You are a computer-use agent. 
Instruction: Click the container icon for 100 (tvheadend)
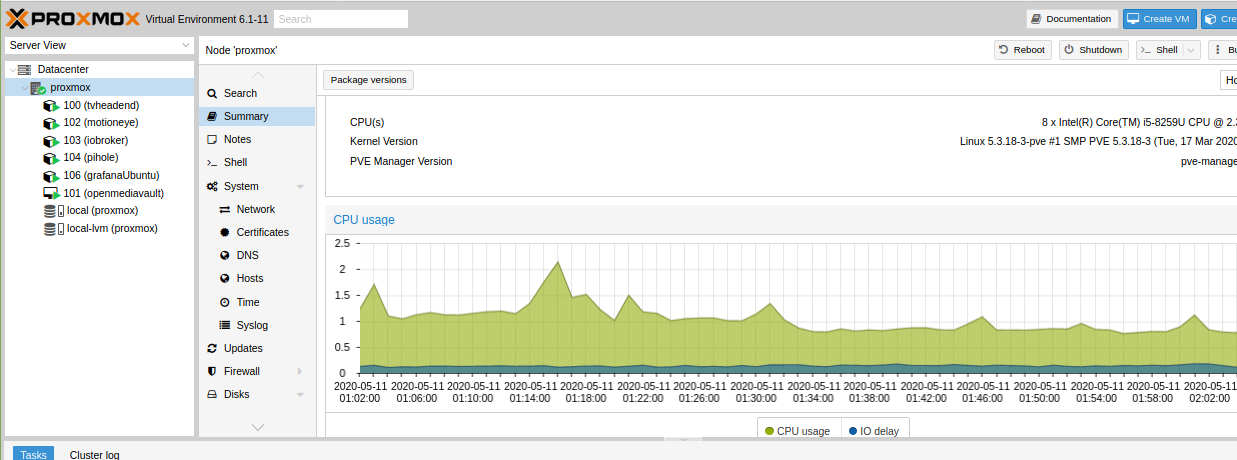pos(51,106)
